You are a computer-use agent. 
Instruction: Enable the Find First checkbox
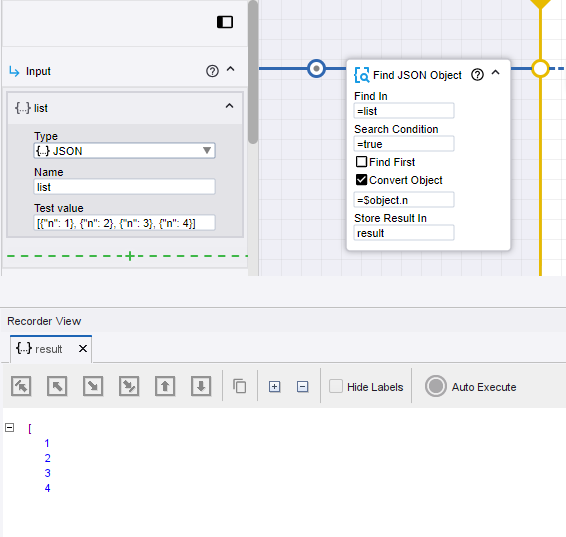click(361, 162)
